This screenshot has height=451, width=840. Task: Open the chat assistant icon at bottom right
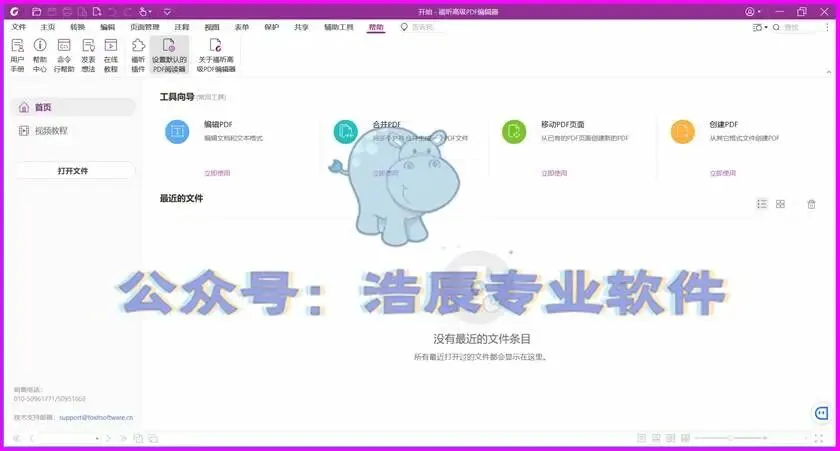pos(821,413)
